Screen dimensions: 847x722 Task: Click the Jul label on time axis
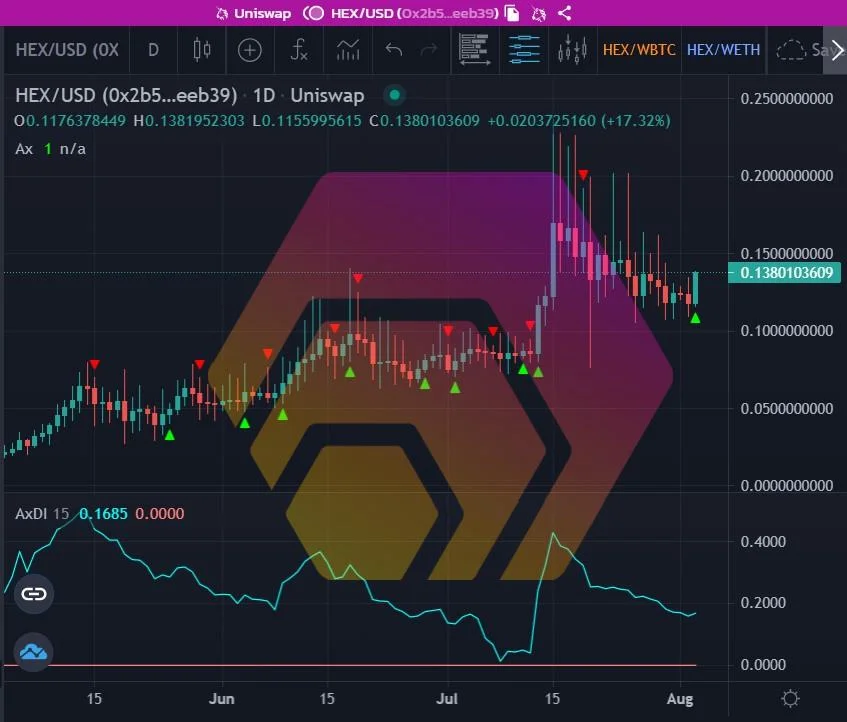click(447, 699)
